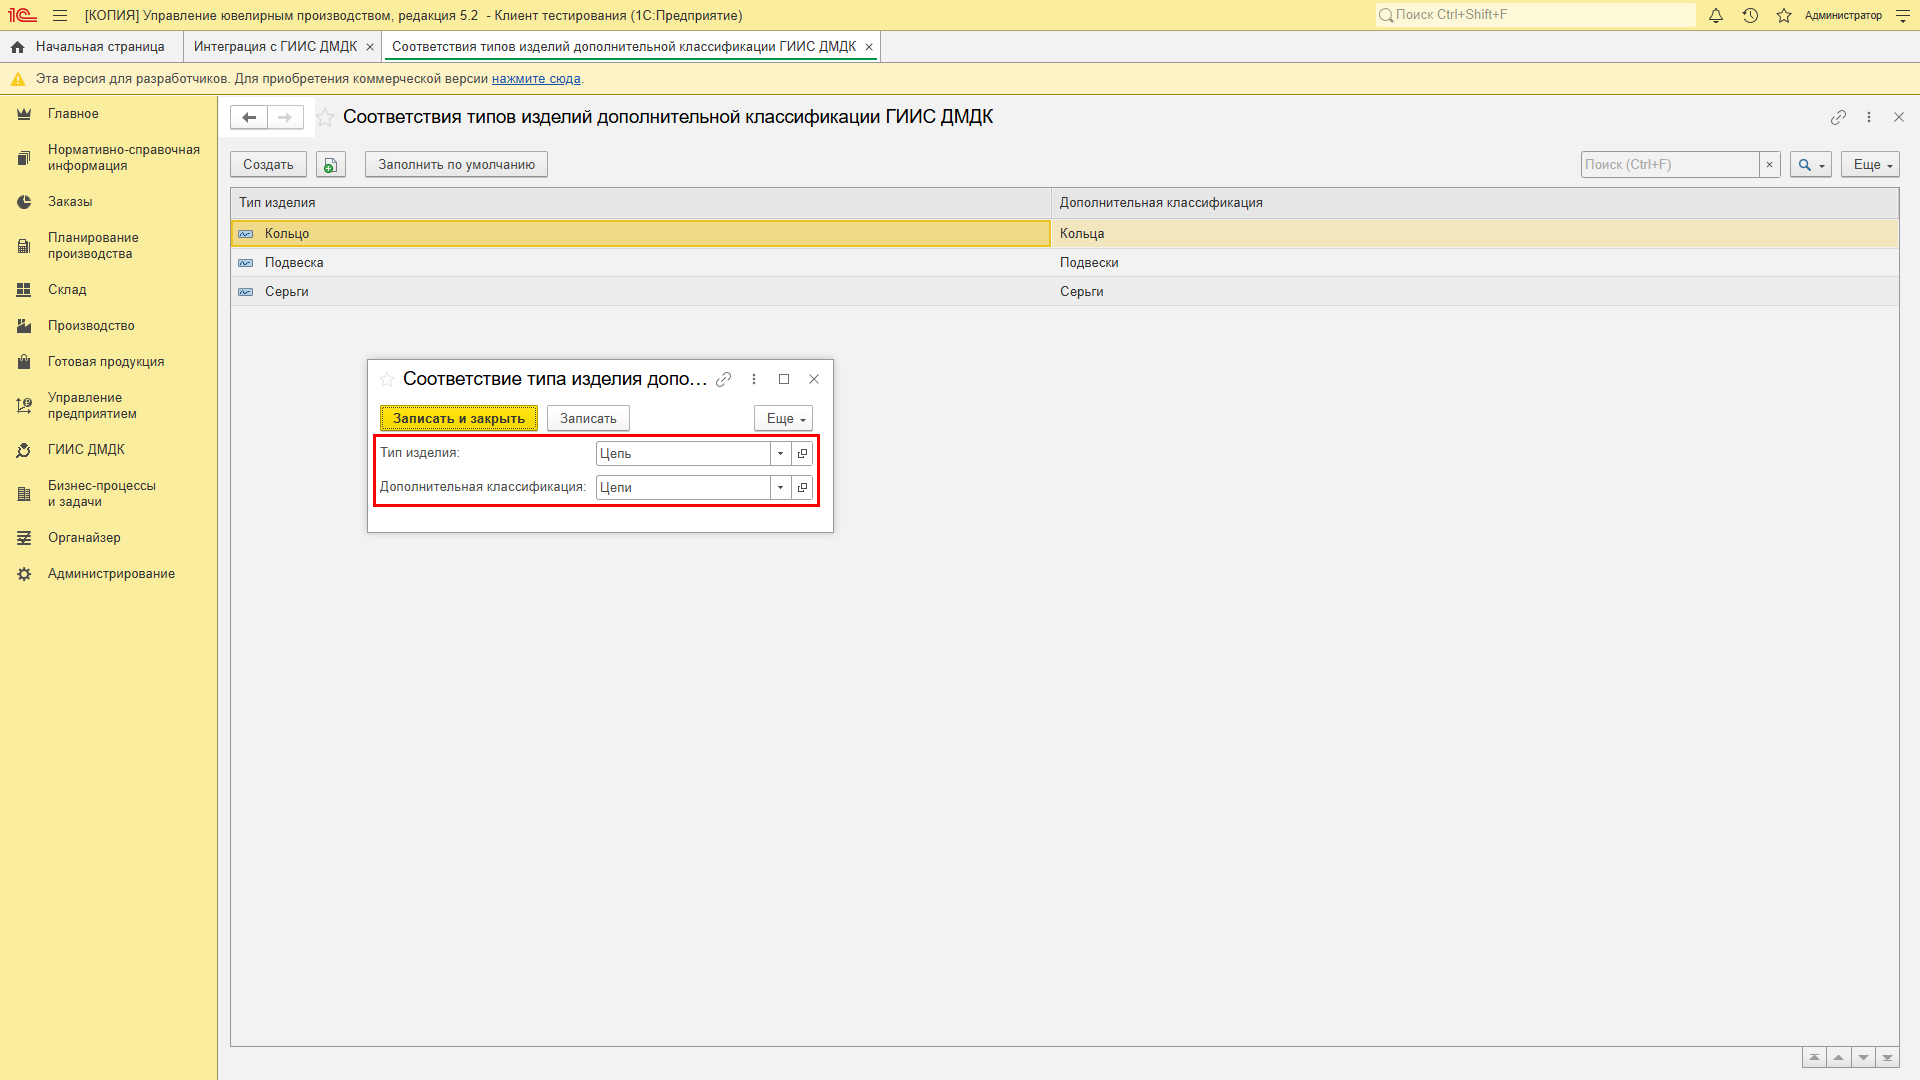Viewport: 1920px width, 1080px height.
Task: Click the clear search field X button
Action: point(1768,164)
